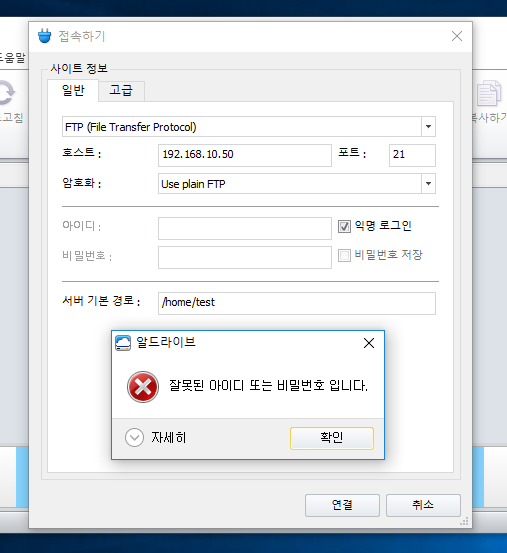Click the 포트 field showing 21
Image resolution: width=507 pixels, height=553 pixels.
tap(412, 155)
